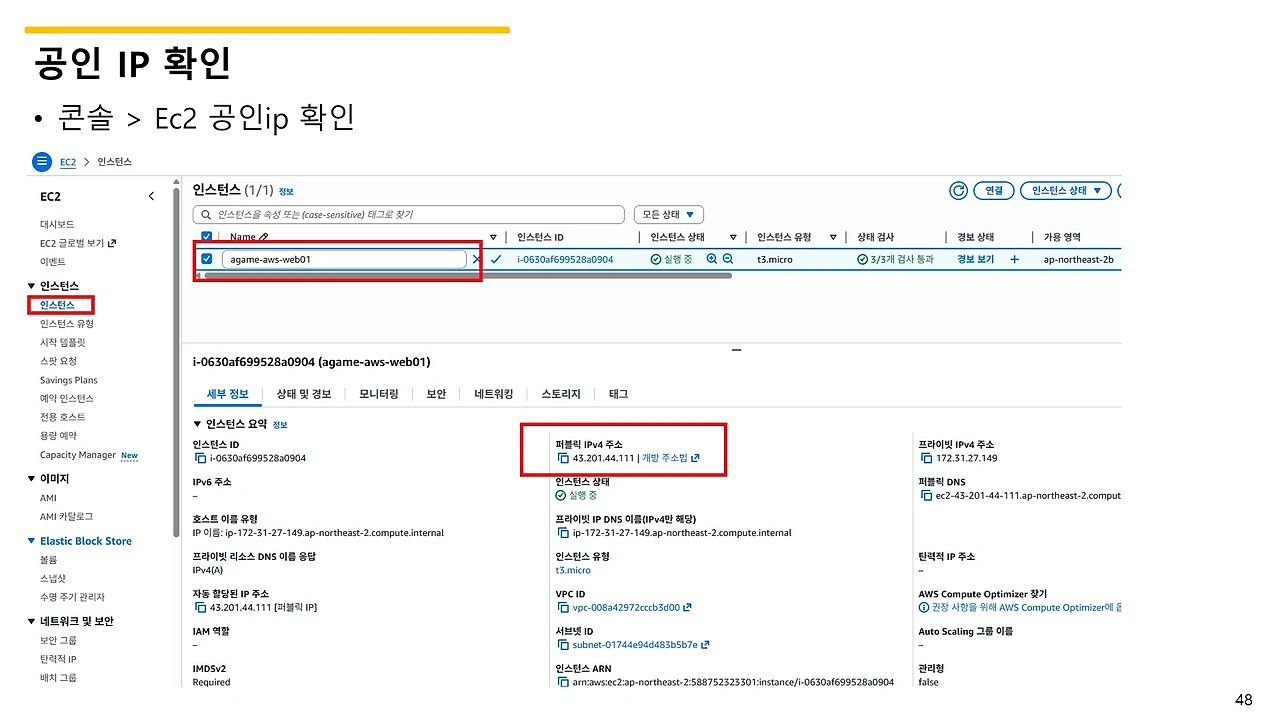Open the 모든 상태 filter dropdown
The image size is (1280, 720).
(669, 214)
